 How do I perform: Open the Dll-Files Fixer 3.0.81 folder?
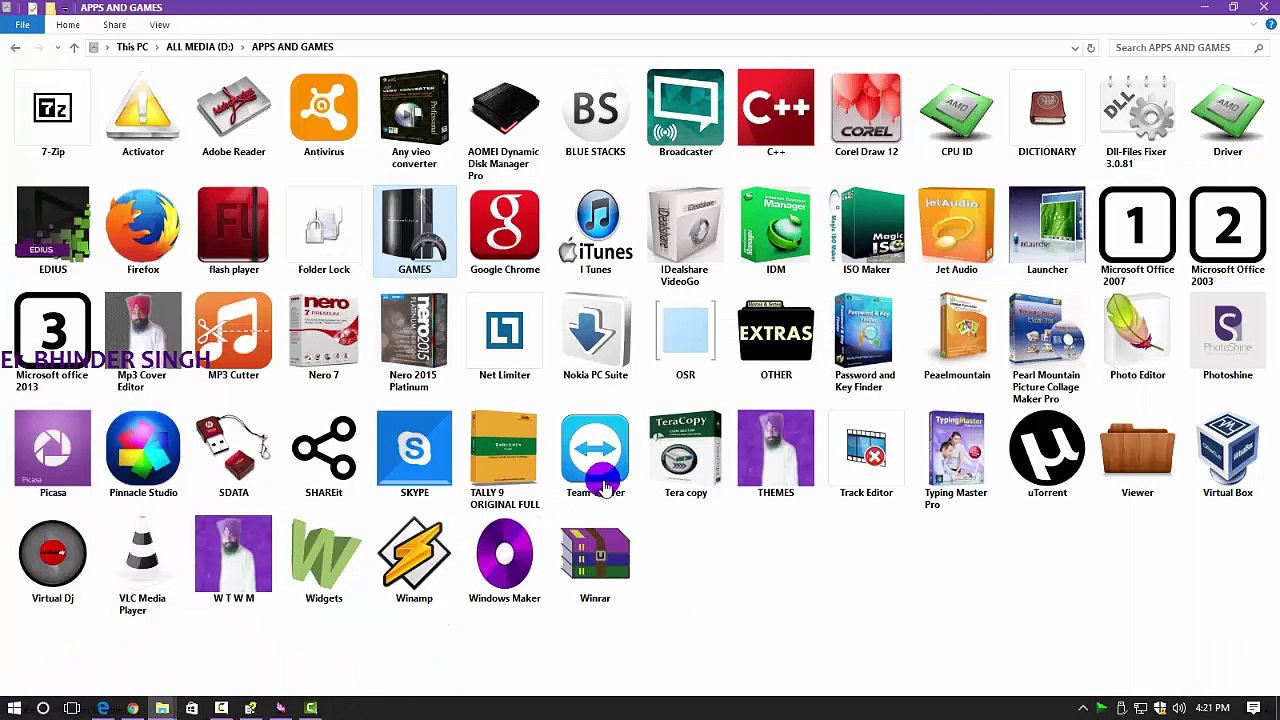1137,119
